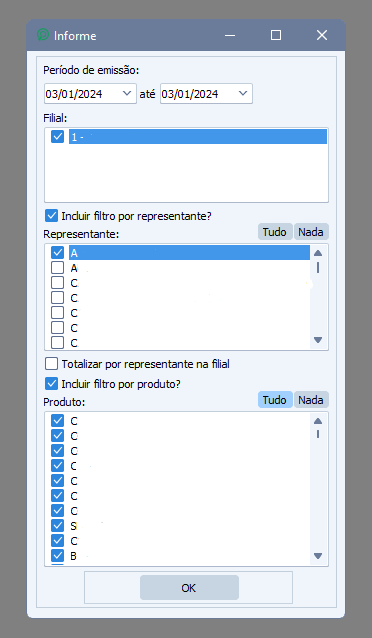Toggle 'Incluir filtro por representante?' checkbox

(x=51, y=215)
